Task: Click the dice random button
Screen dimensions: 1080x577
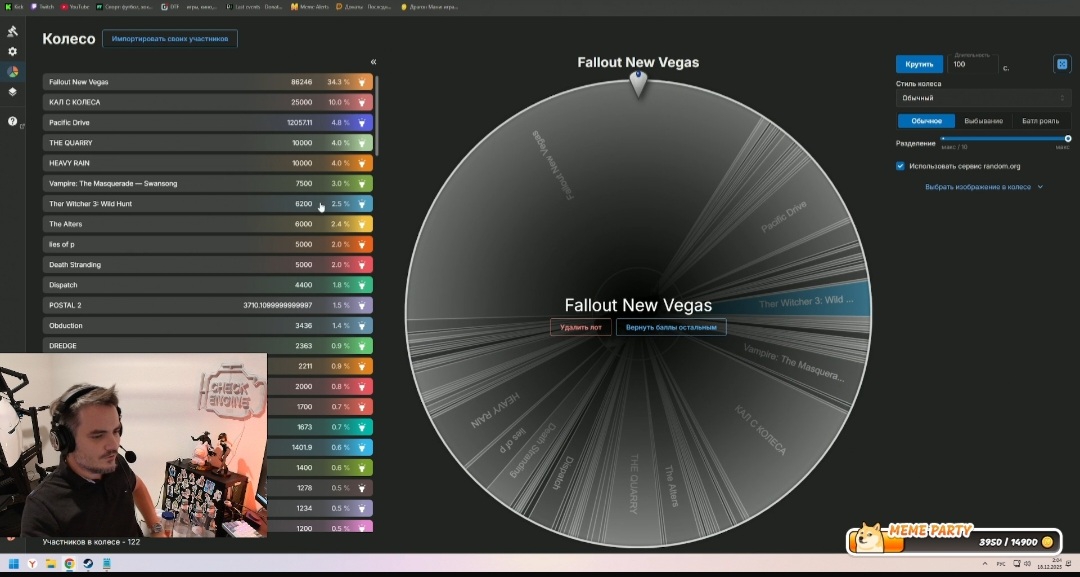Action: [x=1061, y=64]
